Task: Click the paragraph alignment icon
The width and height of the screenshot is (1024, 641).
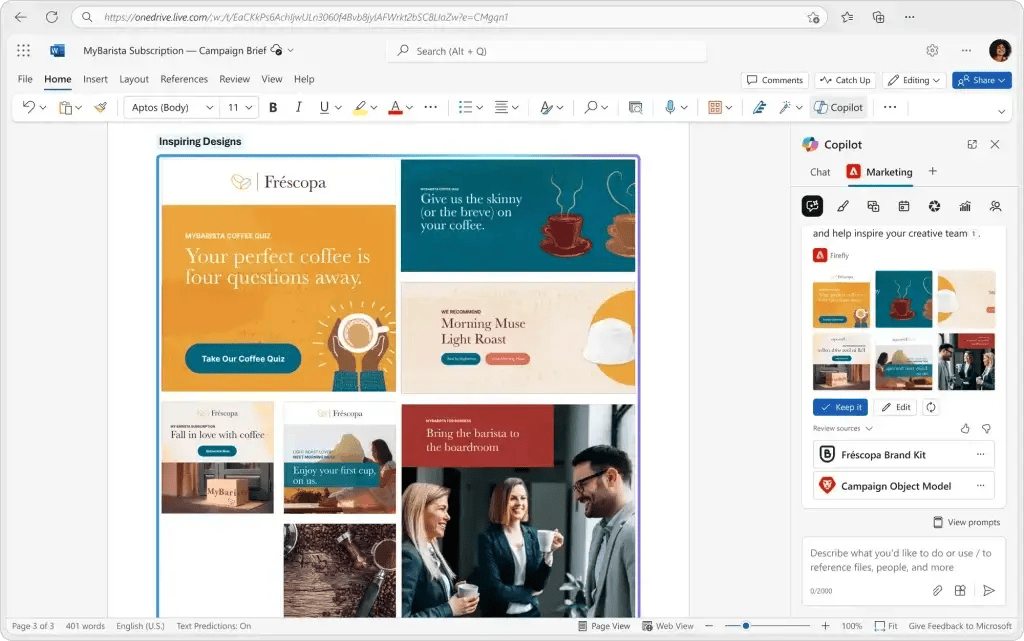Action: pyautogui.click(x=502, y=107)
